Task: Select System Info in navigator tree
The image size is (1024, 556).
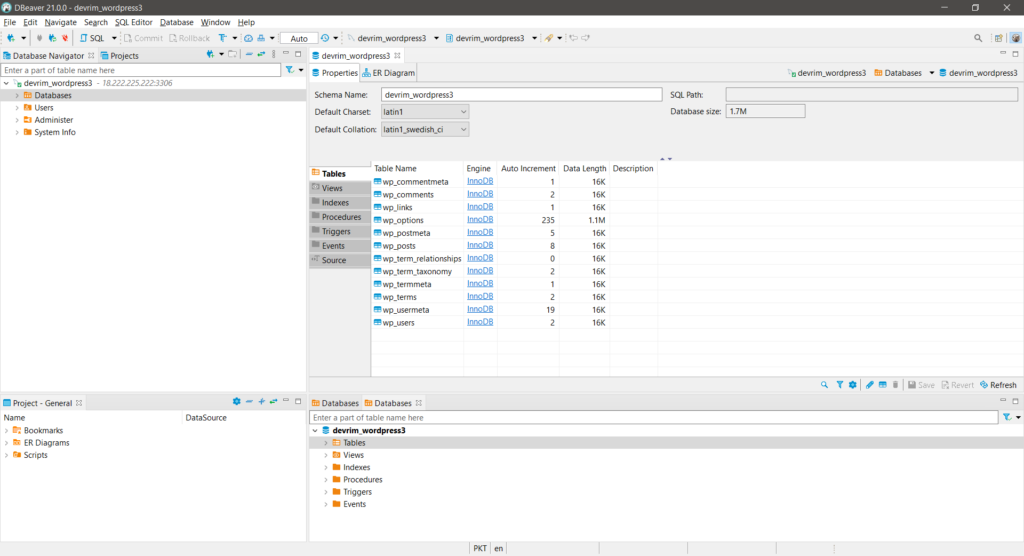Action: [55, 133]
